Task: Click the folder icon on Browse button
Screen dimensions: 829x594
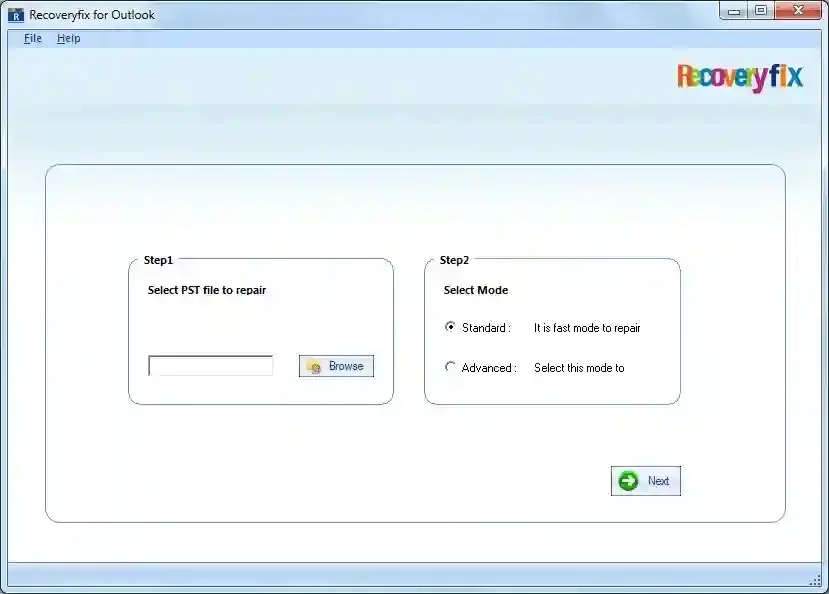Action: tap(314, 367)
